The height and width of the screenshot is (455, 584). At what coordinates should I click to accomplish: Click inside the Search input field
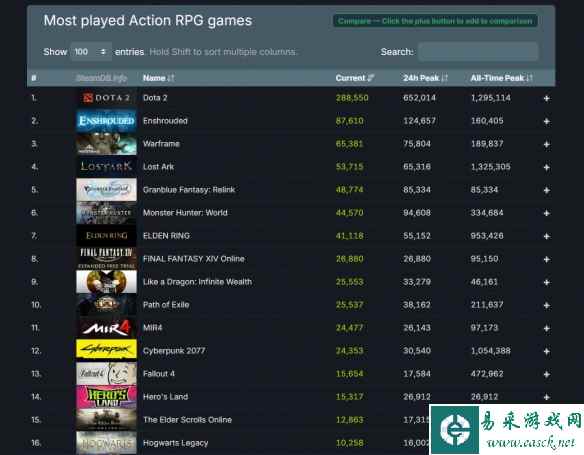tap(478, 52)
